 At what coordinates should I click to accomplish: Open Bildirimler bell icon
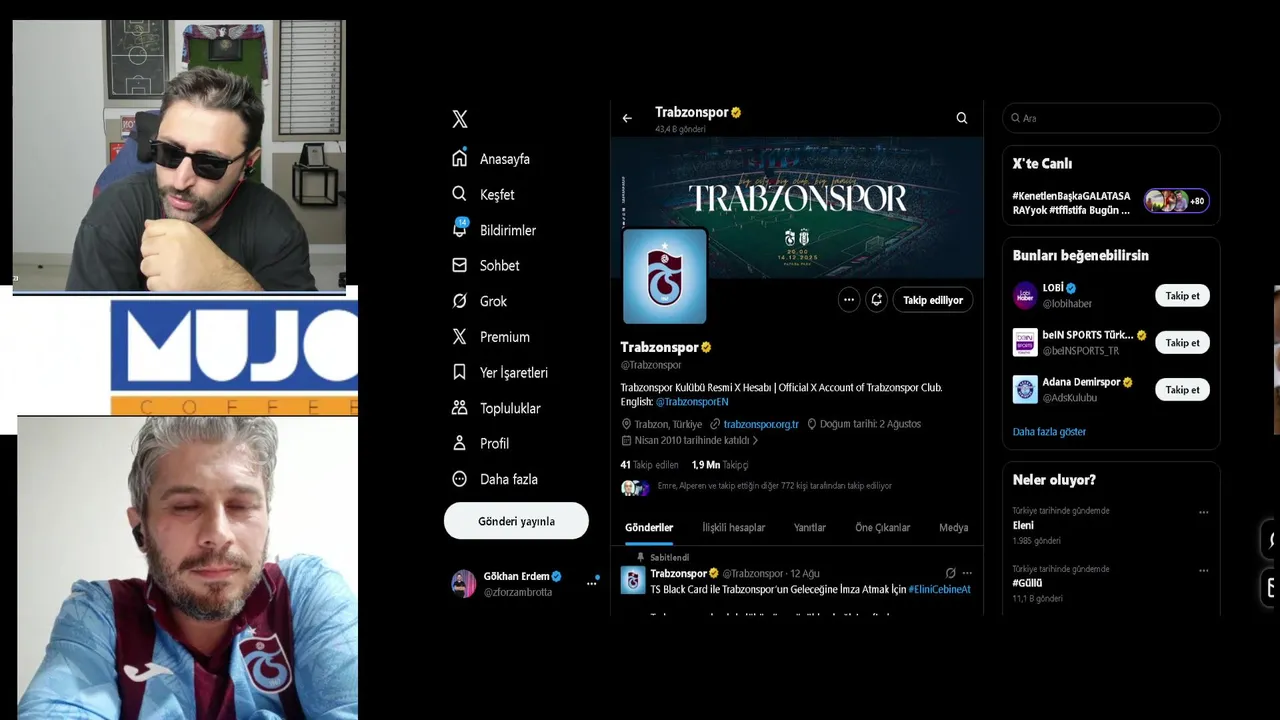click(x=460, y=229)
